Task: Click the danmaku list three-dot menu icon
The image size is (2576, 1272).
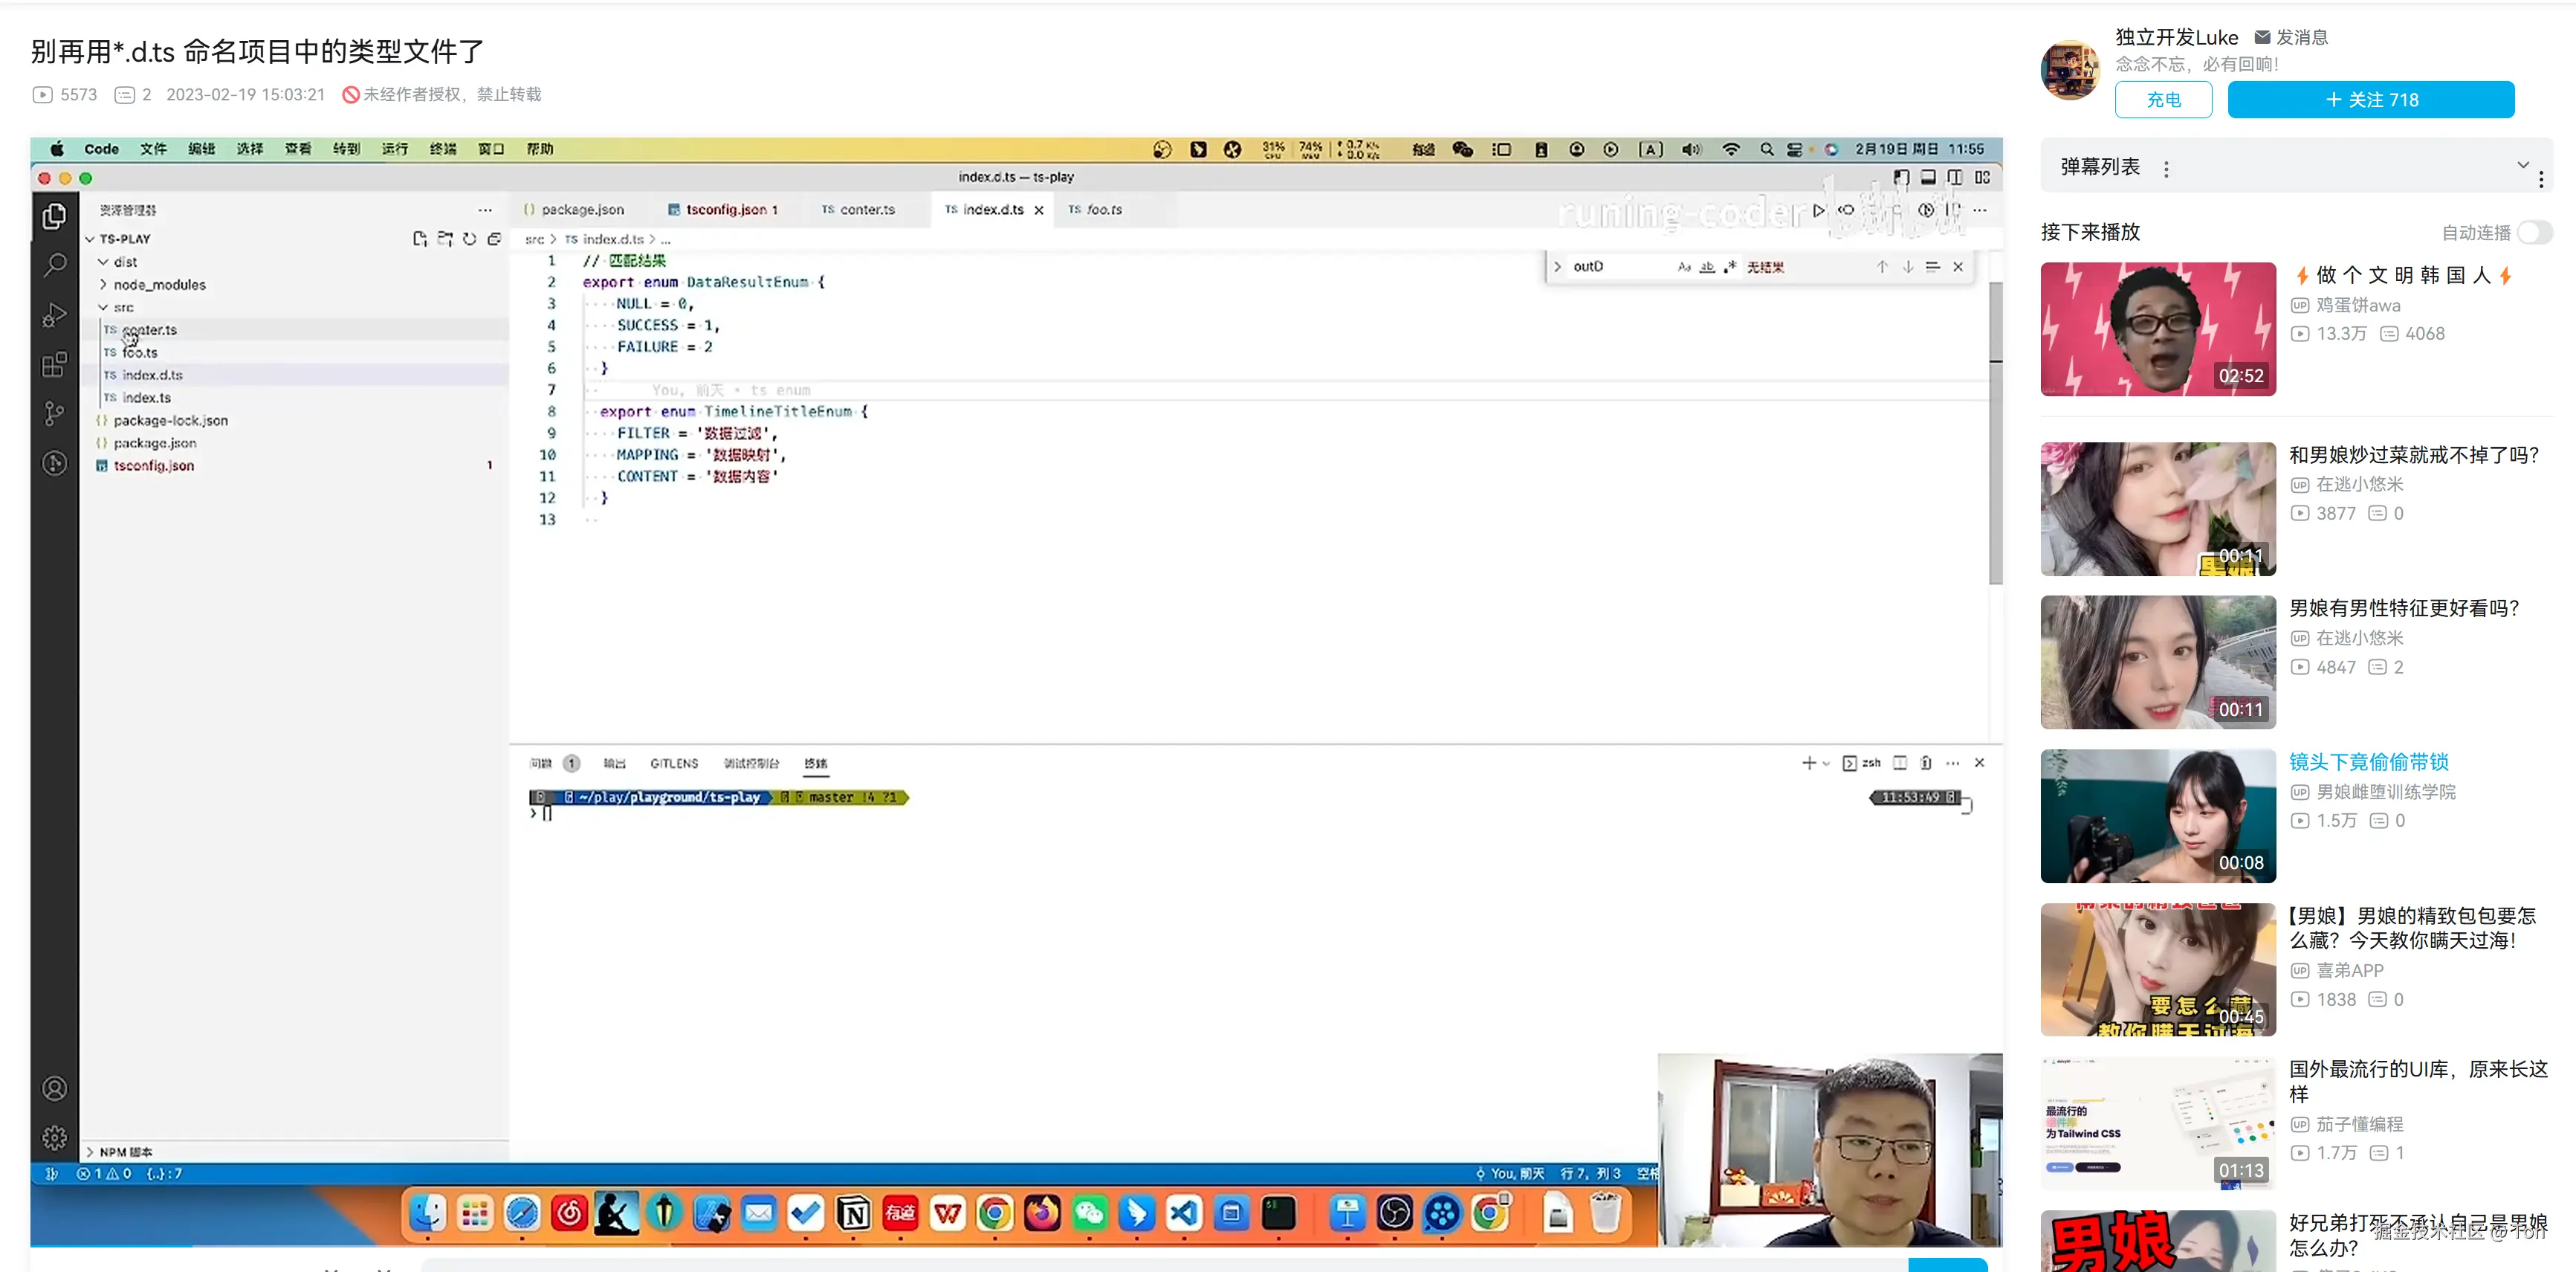Action: 2166,169
